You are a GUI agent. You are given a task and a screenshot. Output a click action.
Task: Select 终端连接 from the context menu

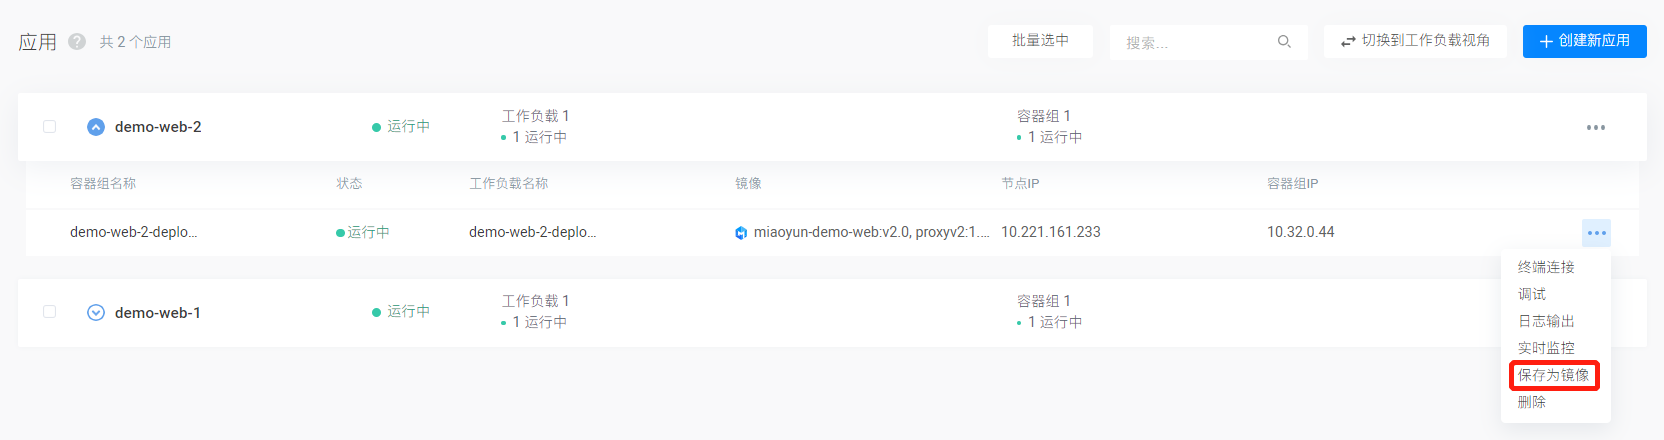coord(1546,267)
